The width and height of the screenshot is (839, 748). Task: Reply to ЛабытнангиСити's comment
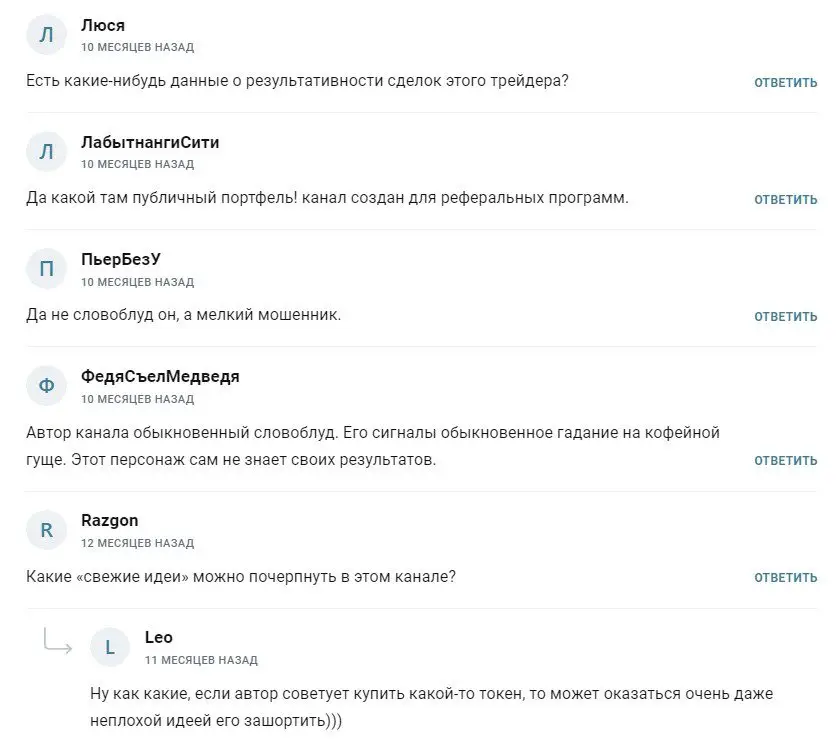coord(785,200)
